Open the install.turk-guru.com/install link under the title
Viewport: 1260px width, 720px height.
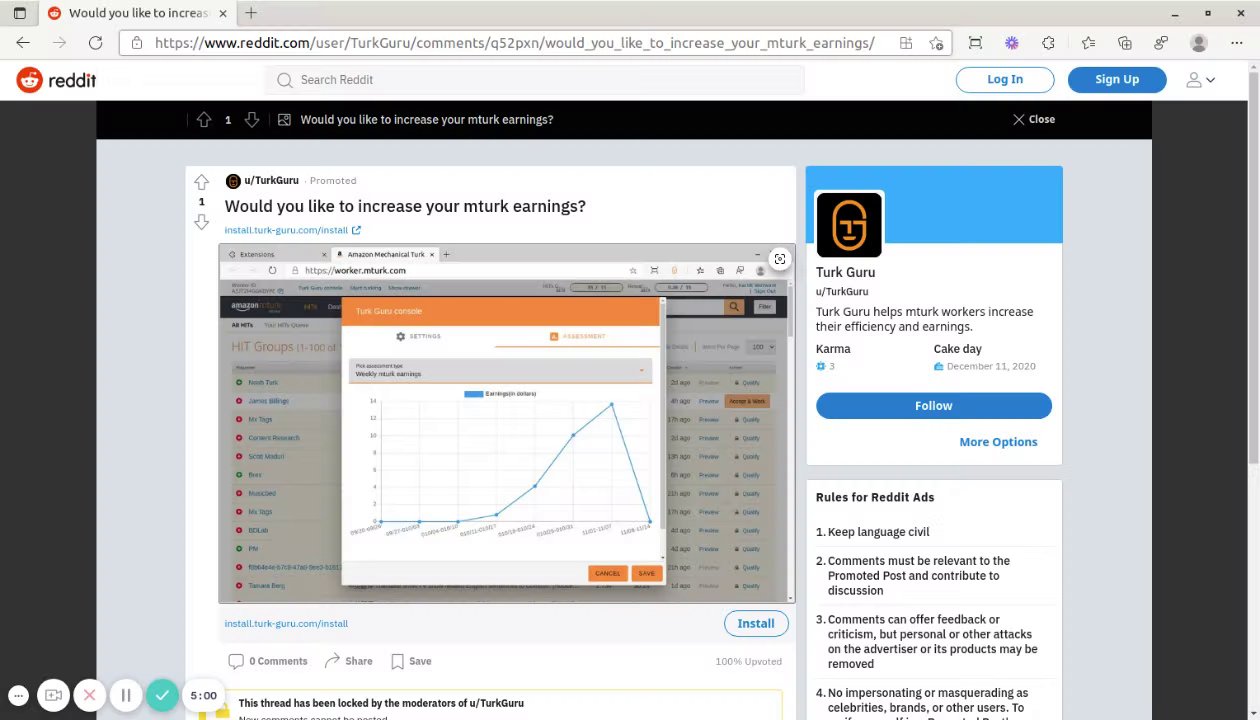click(292, 230)
